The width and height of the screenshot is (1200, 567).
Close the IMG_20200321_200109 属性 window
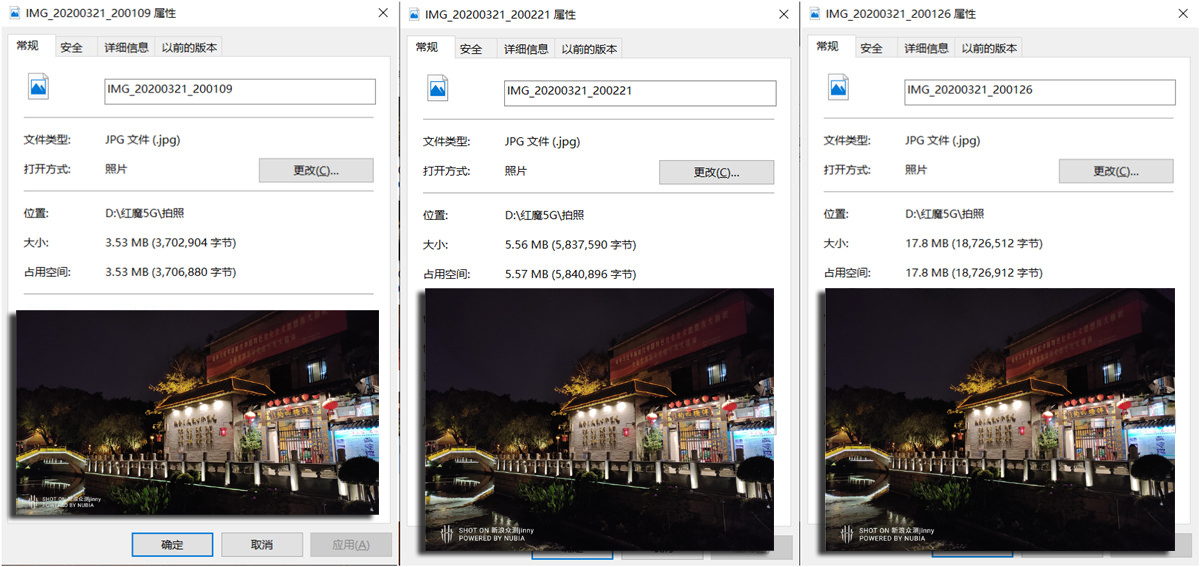coord(383,14)
